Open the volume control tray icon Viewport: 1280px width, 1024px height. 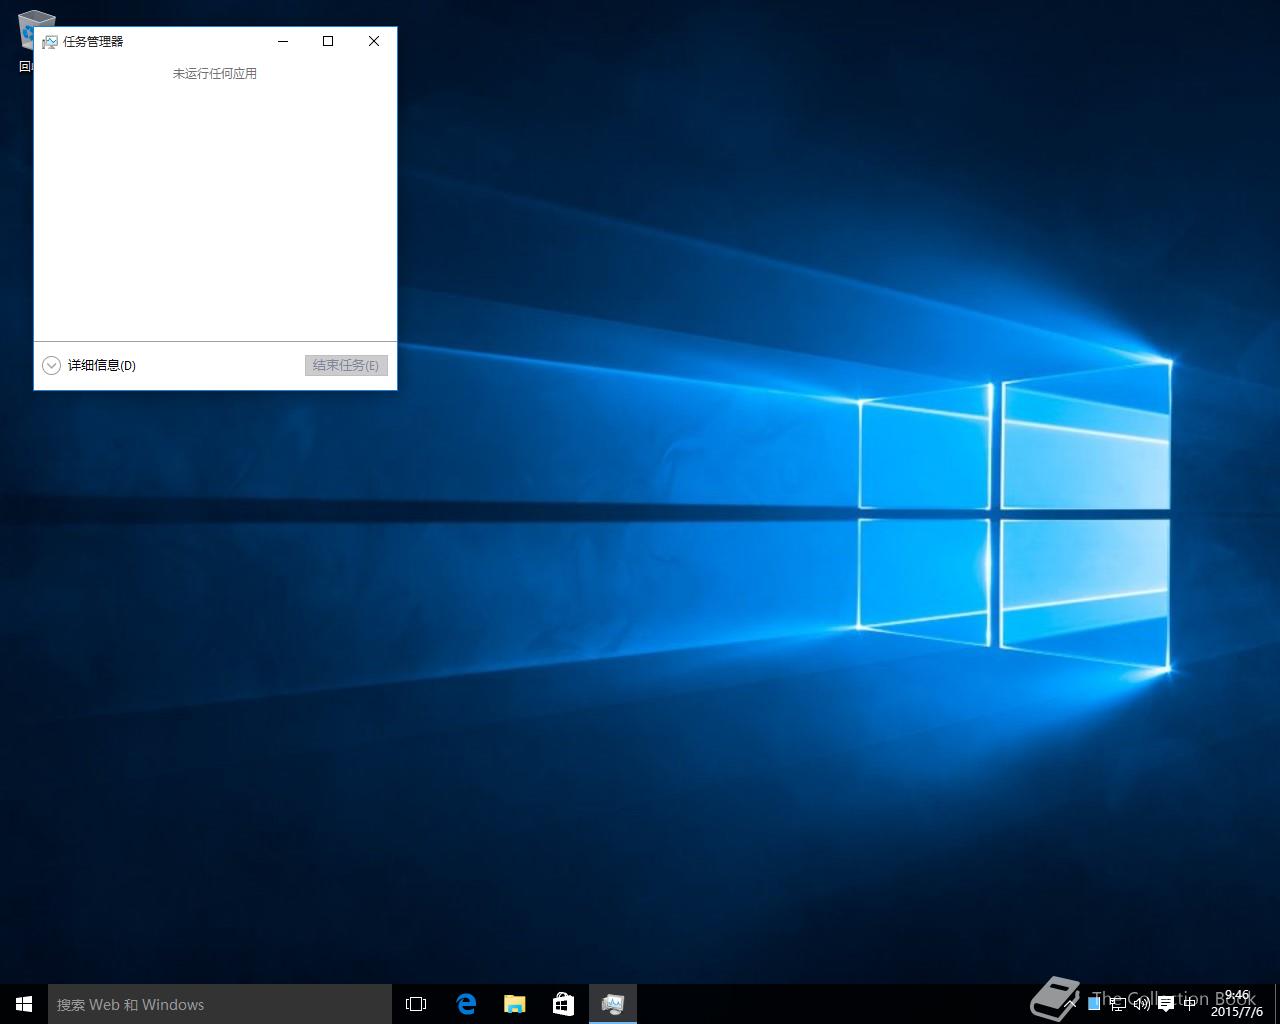[1142, 1004]
